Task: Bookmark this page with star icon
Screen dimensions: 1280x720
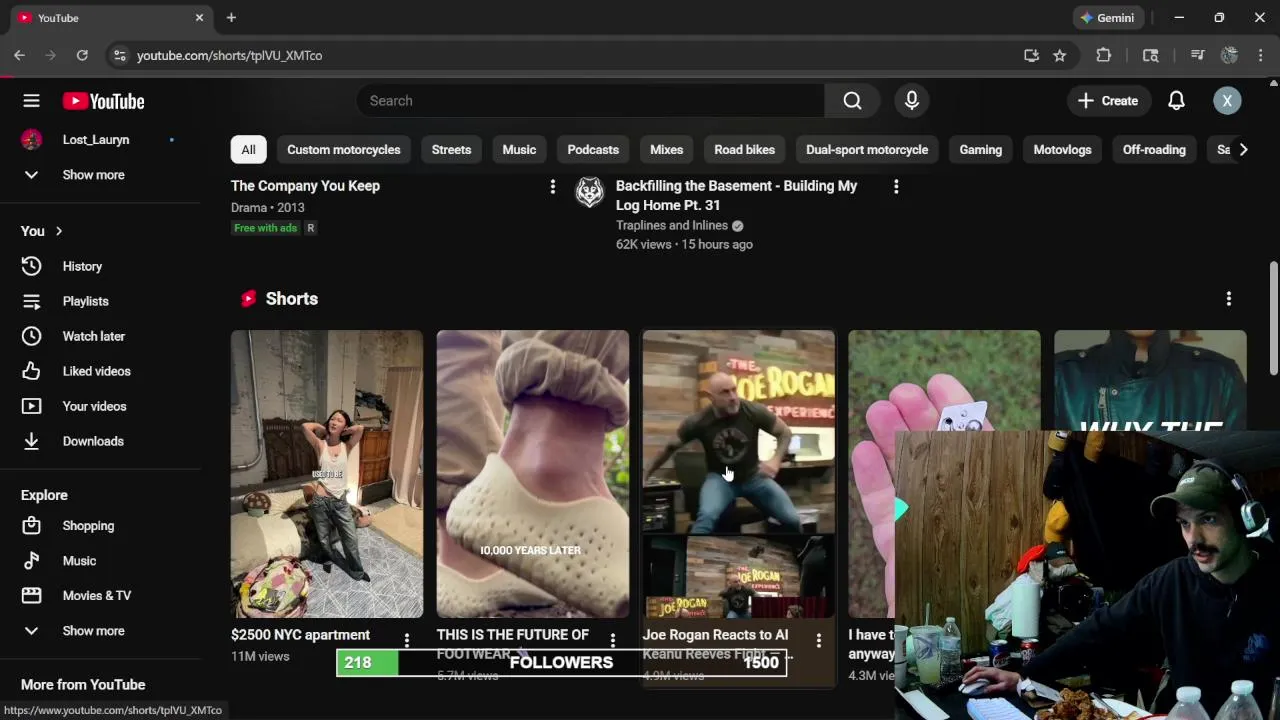Action: [1060, 55]
